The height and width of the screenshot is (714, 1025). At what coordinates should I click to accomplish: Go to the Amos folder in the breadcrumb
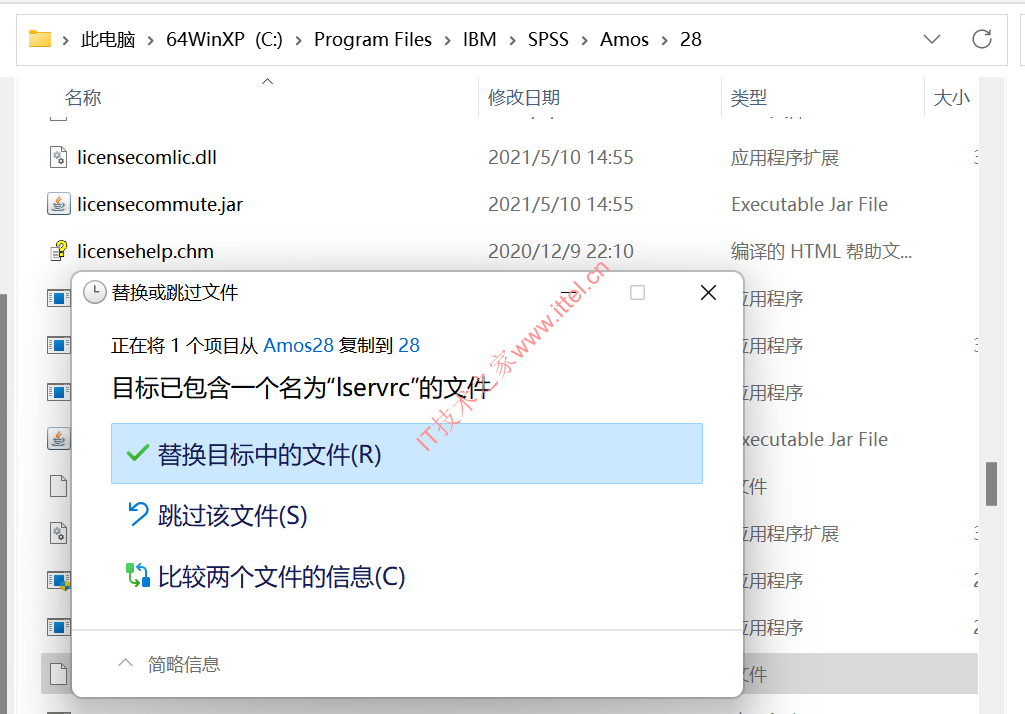point(624,40)
